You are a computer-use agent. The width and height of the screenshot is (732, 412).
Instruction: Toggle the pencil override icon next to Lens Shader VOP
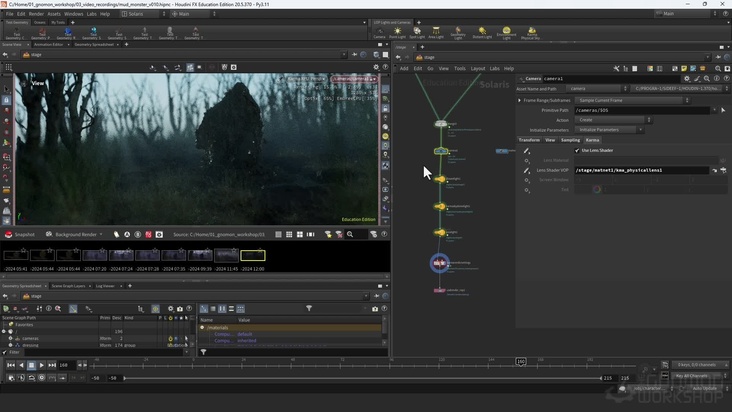(x=527, y=170)
